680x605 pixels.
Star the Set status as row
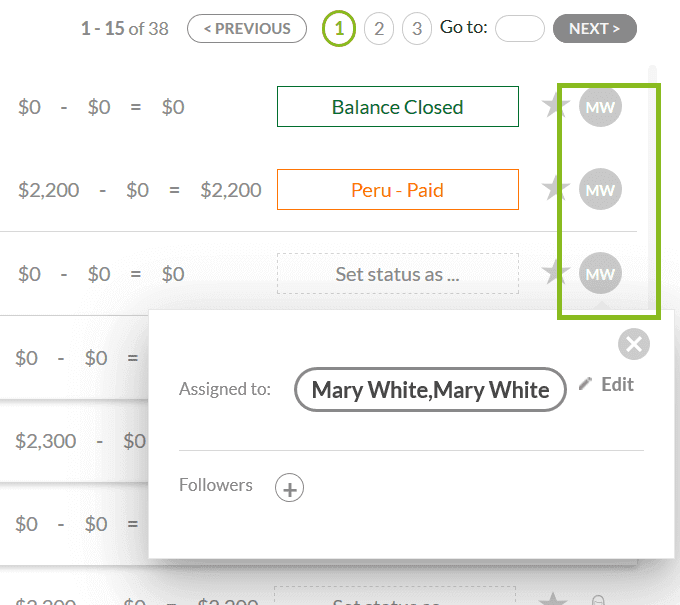pos(556,272)
